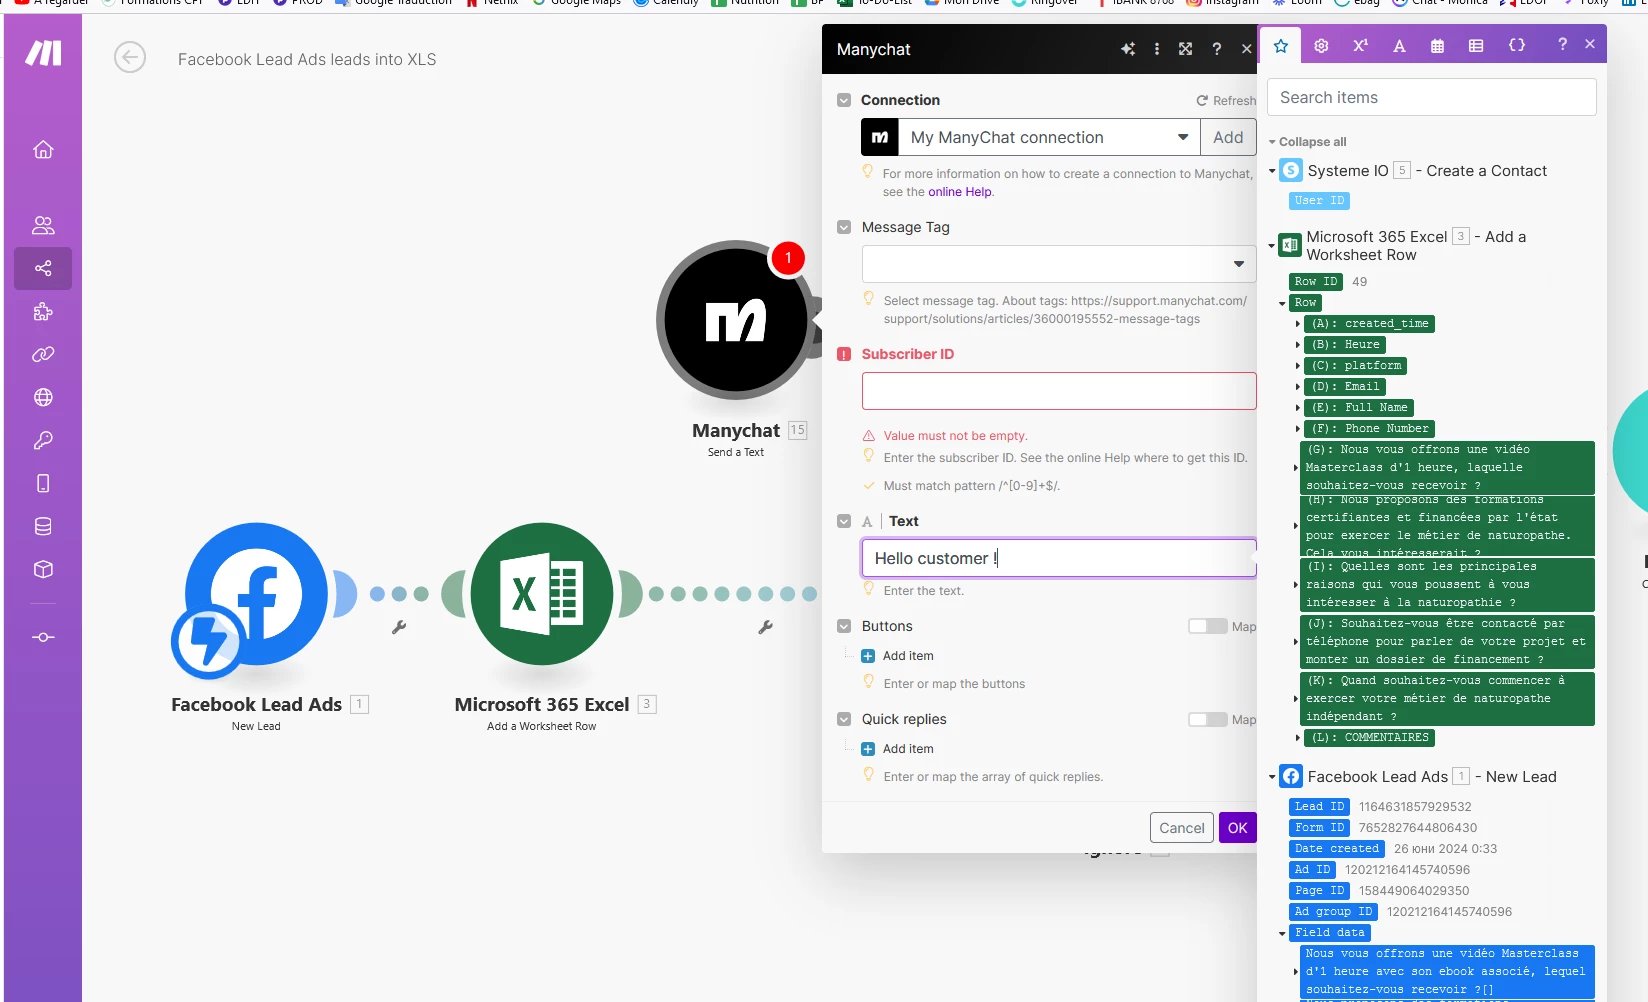The image size is (1648, 1002).
Task: Expand the Manychat dialog to fullscreen
Action: [1186, 49]
